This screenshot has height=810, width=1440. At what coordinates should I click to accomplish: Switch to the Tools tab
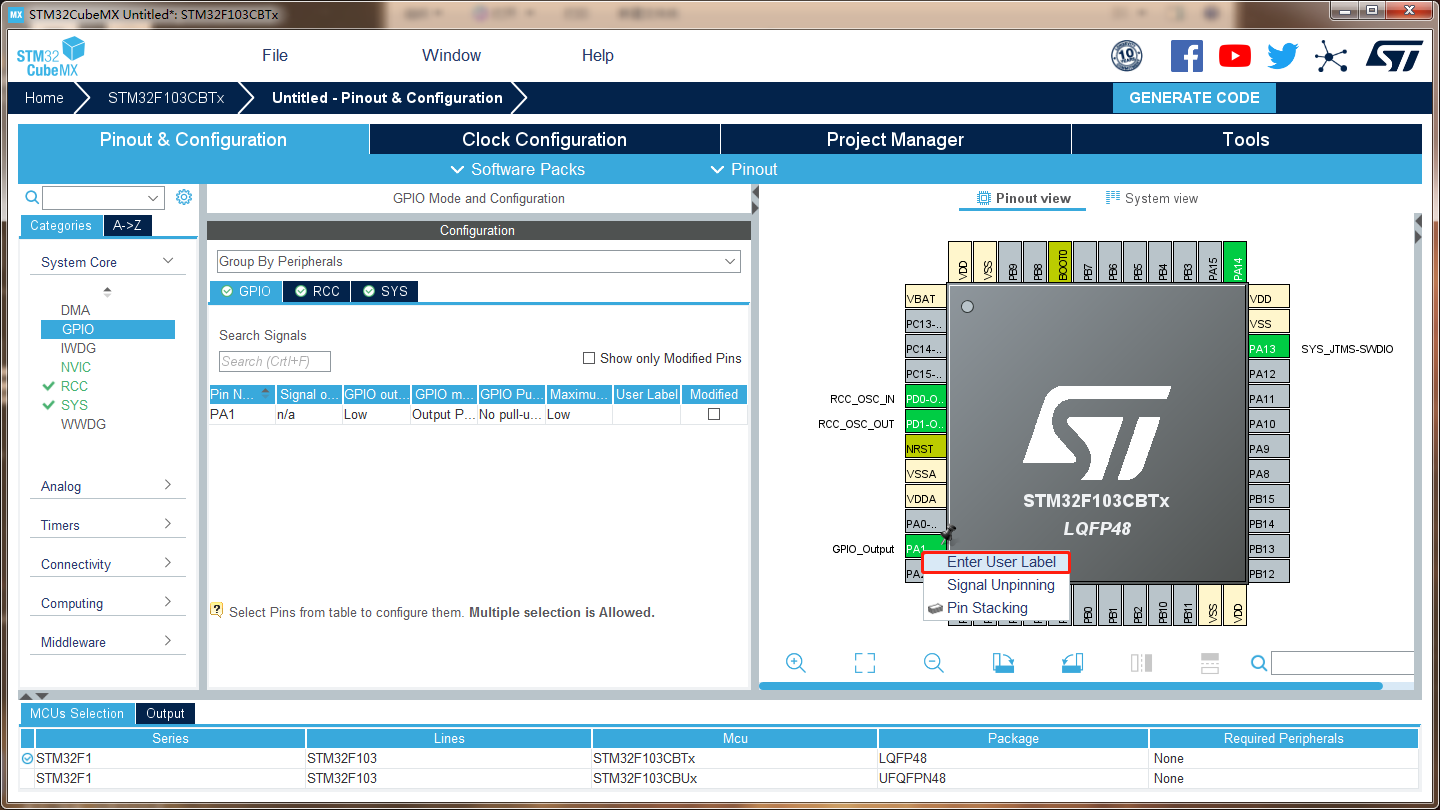(x=1246, y=140)
